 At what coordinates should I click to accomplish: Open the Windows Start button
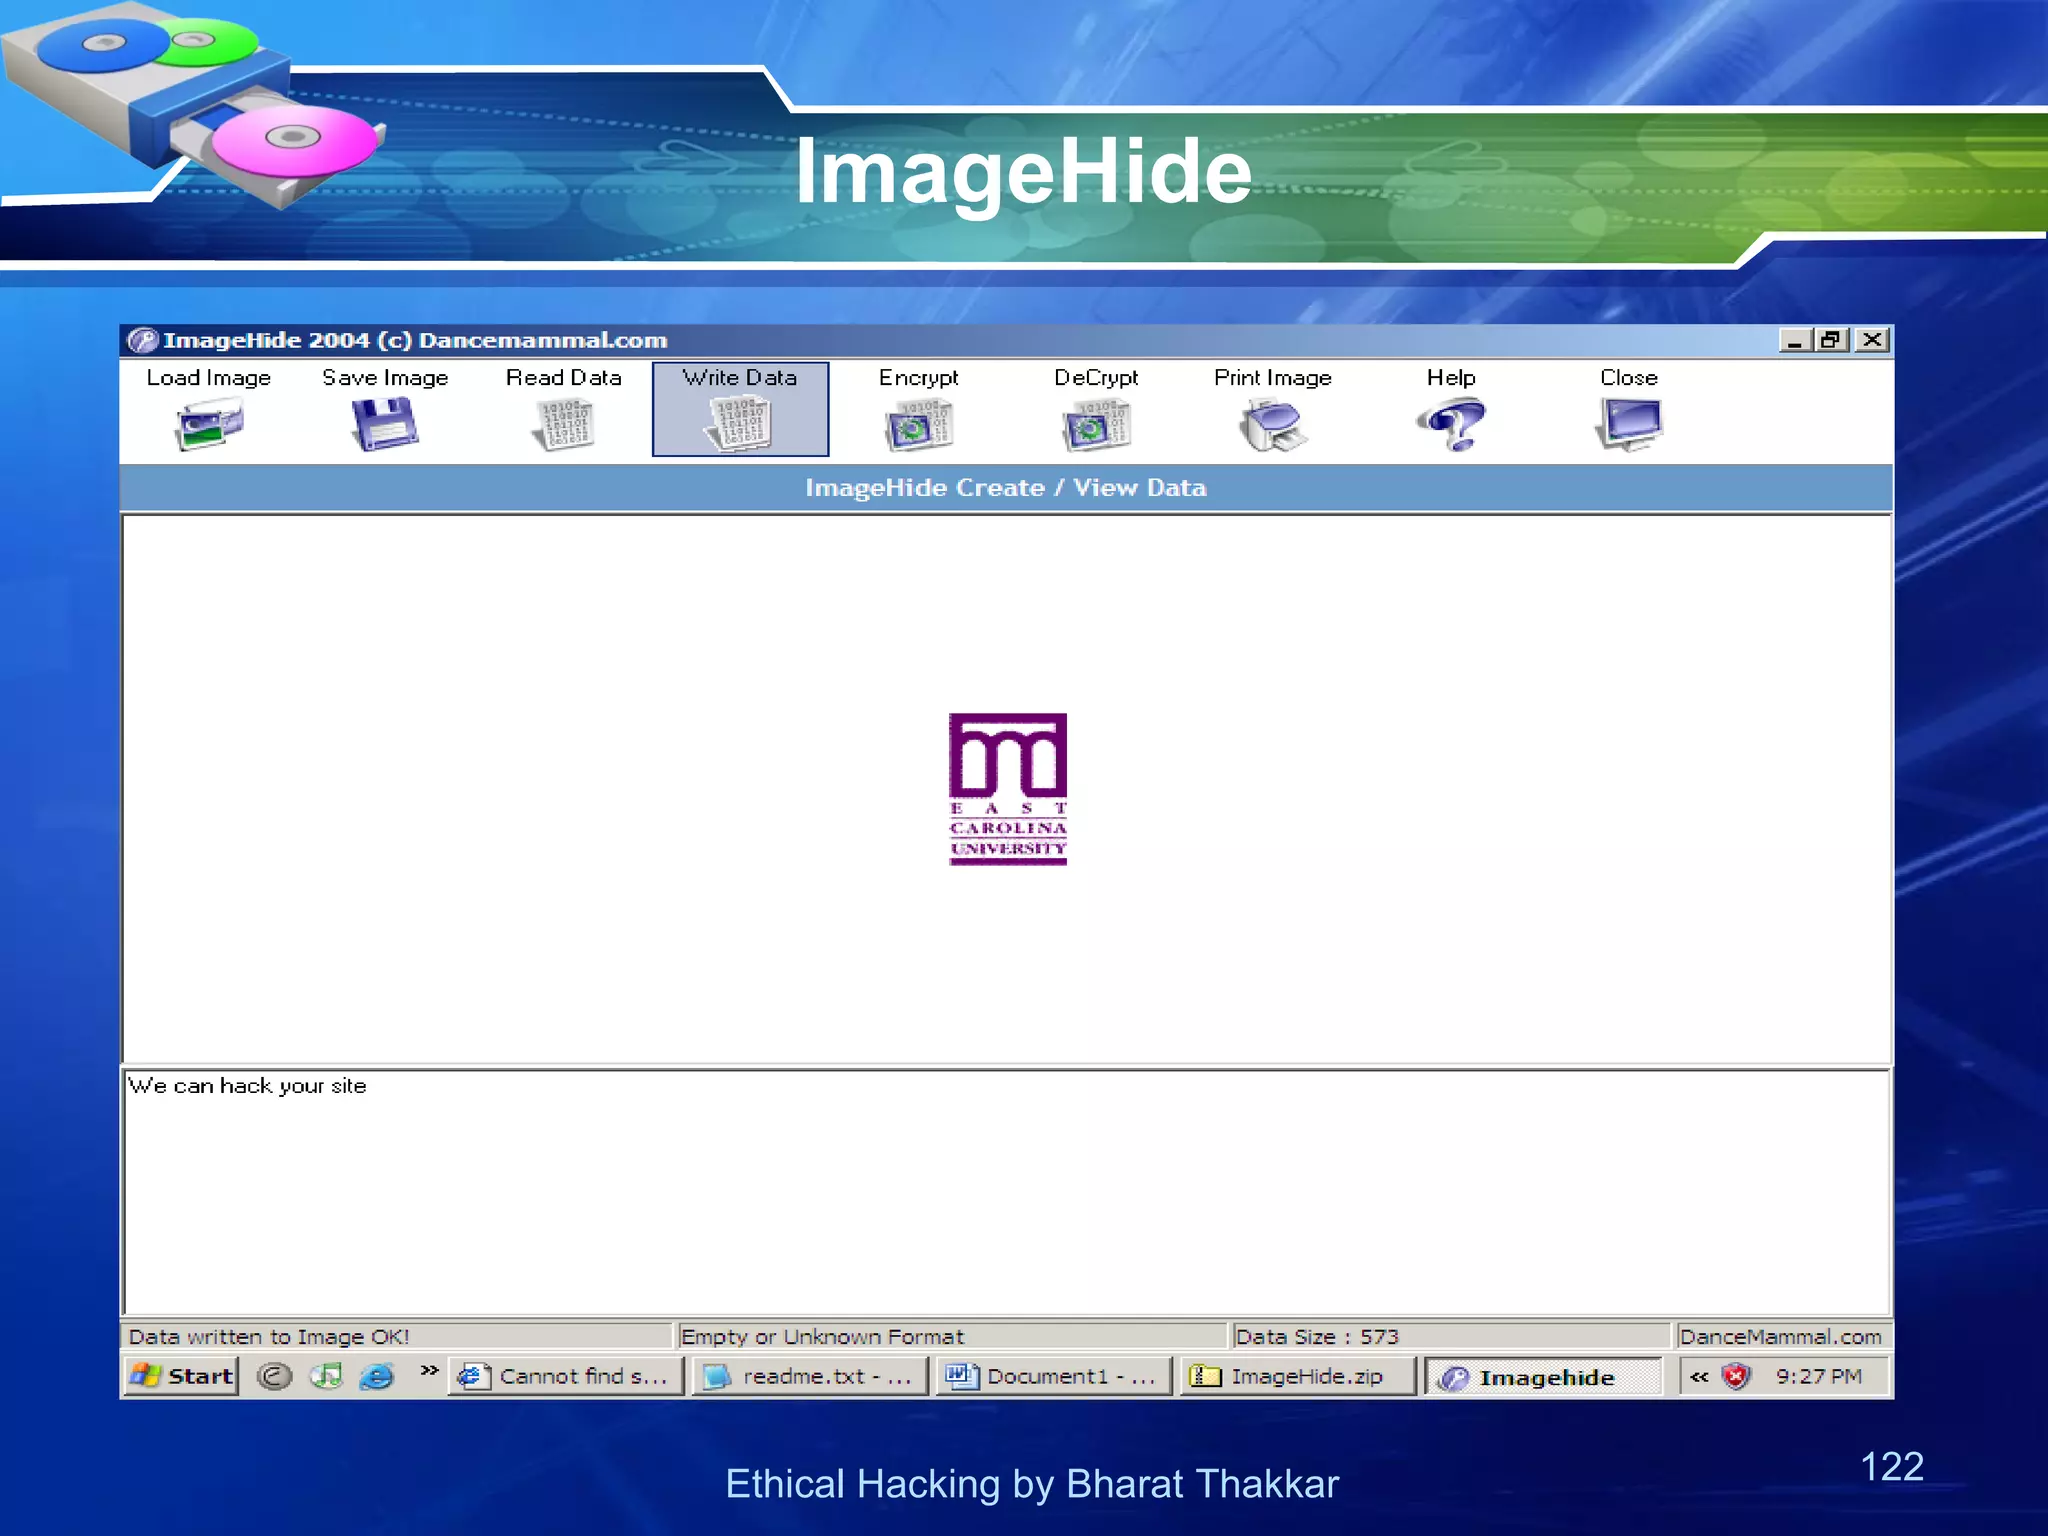(182, 1376)
